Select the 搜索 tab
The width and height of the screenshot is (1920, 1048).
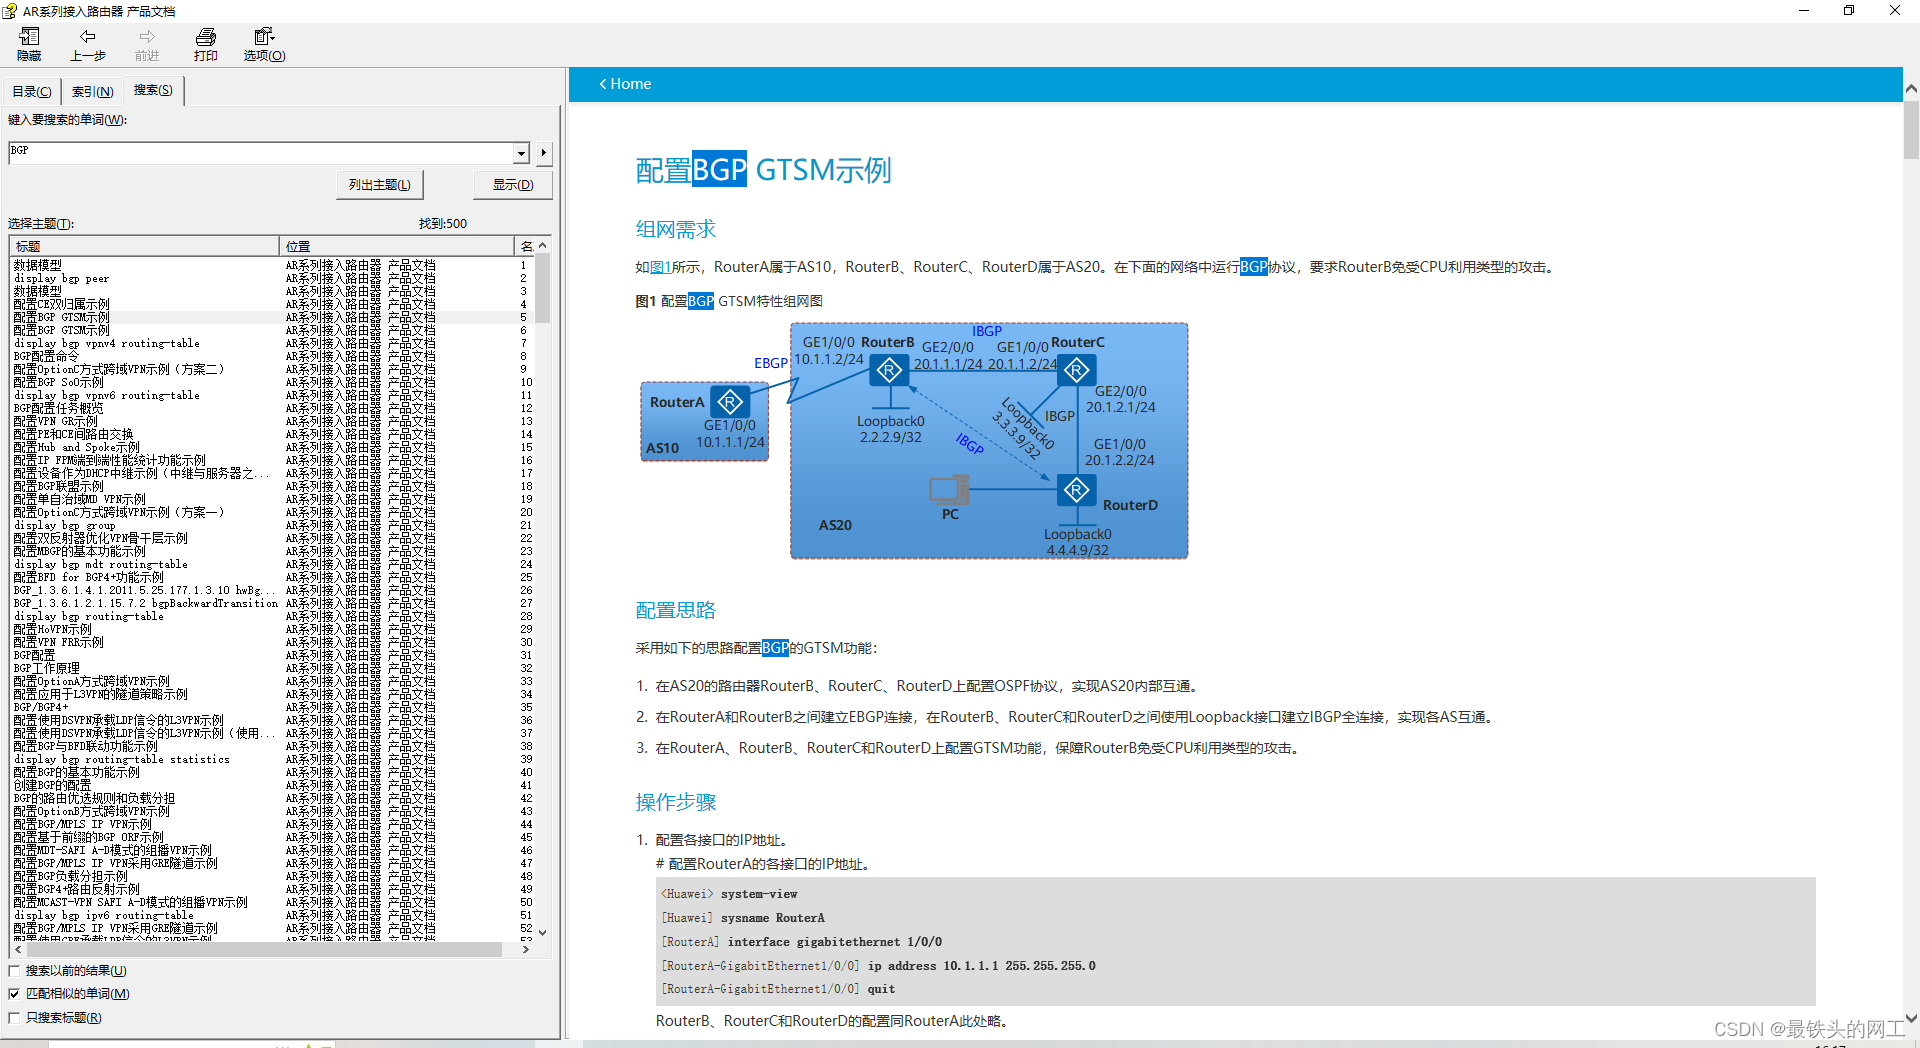tap(153, 90)
